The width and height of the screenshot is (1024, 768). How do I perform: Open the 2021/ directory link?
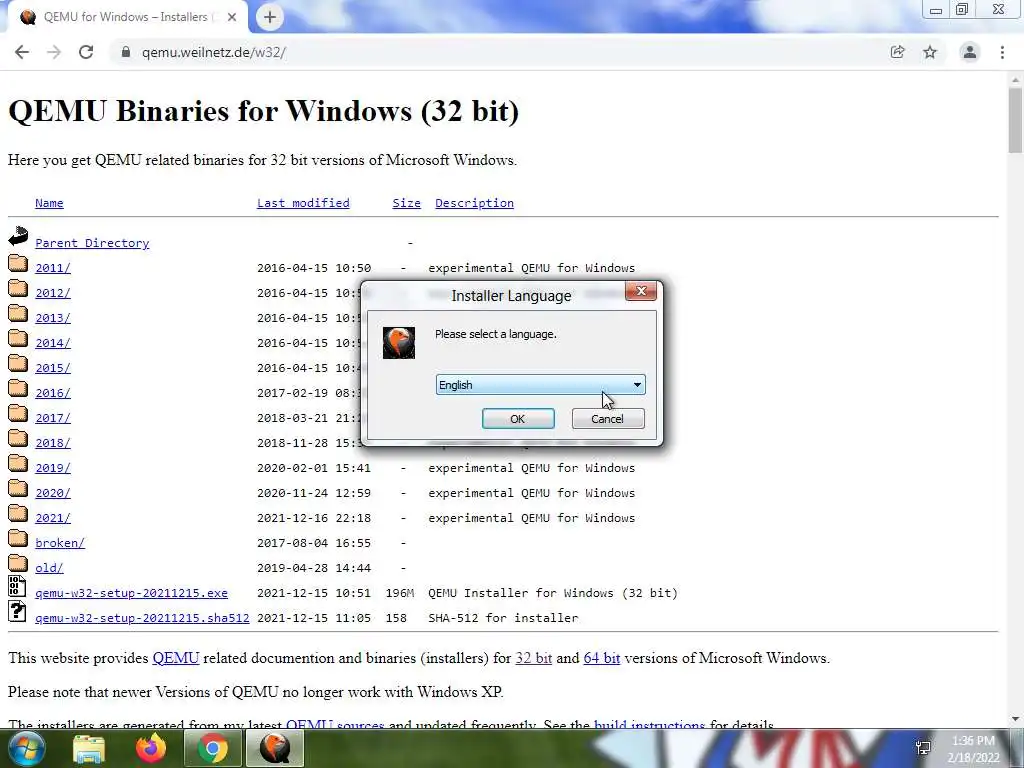click(53, 518)
